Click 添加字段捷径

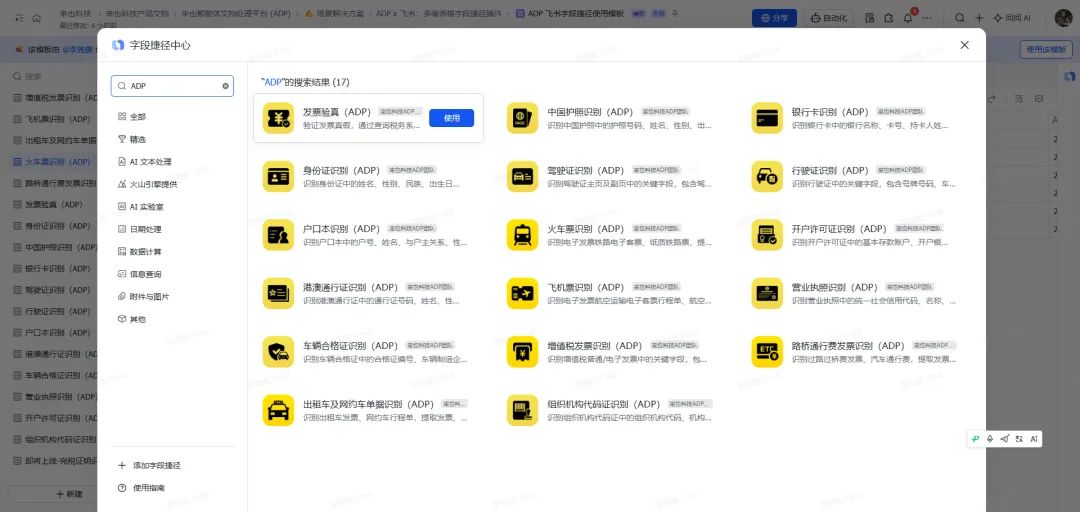[x=149, y=466]
